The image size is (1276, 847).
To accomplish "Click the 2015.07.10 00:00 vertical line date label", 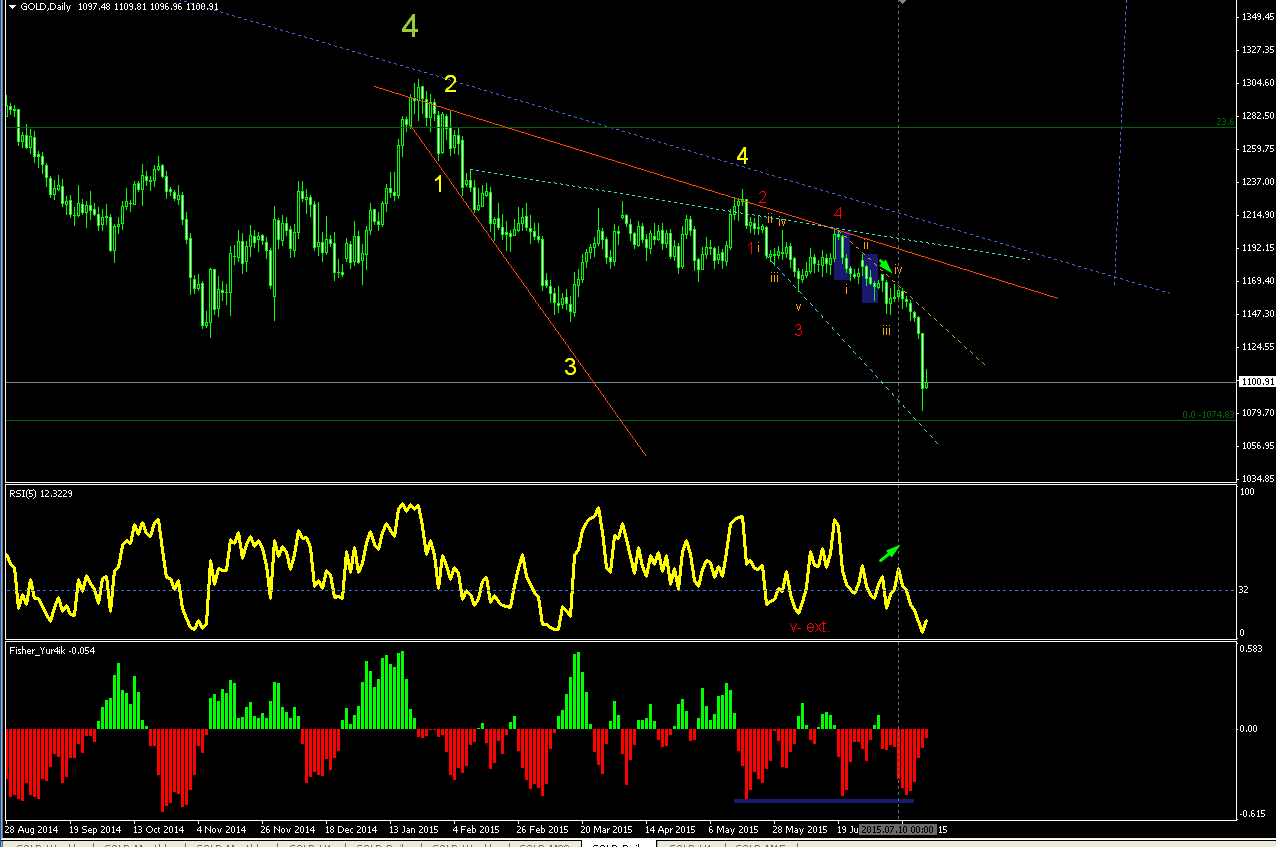I will point(897,830).
